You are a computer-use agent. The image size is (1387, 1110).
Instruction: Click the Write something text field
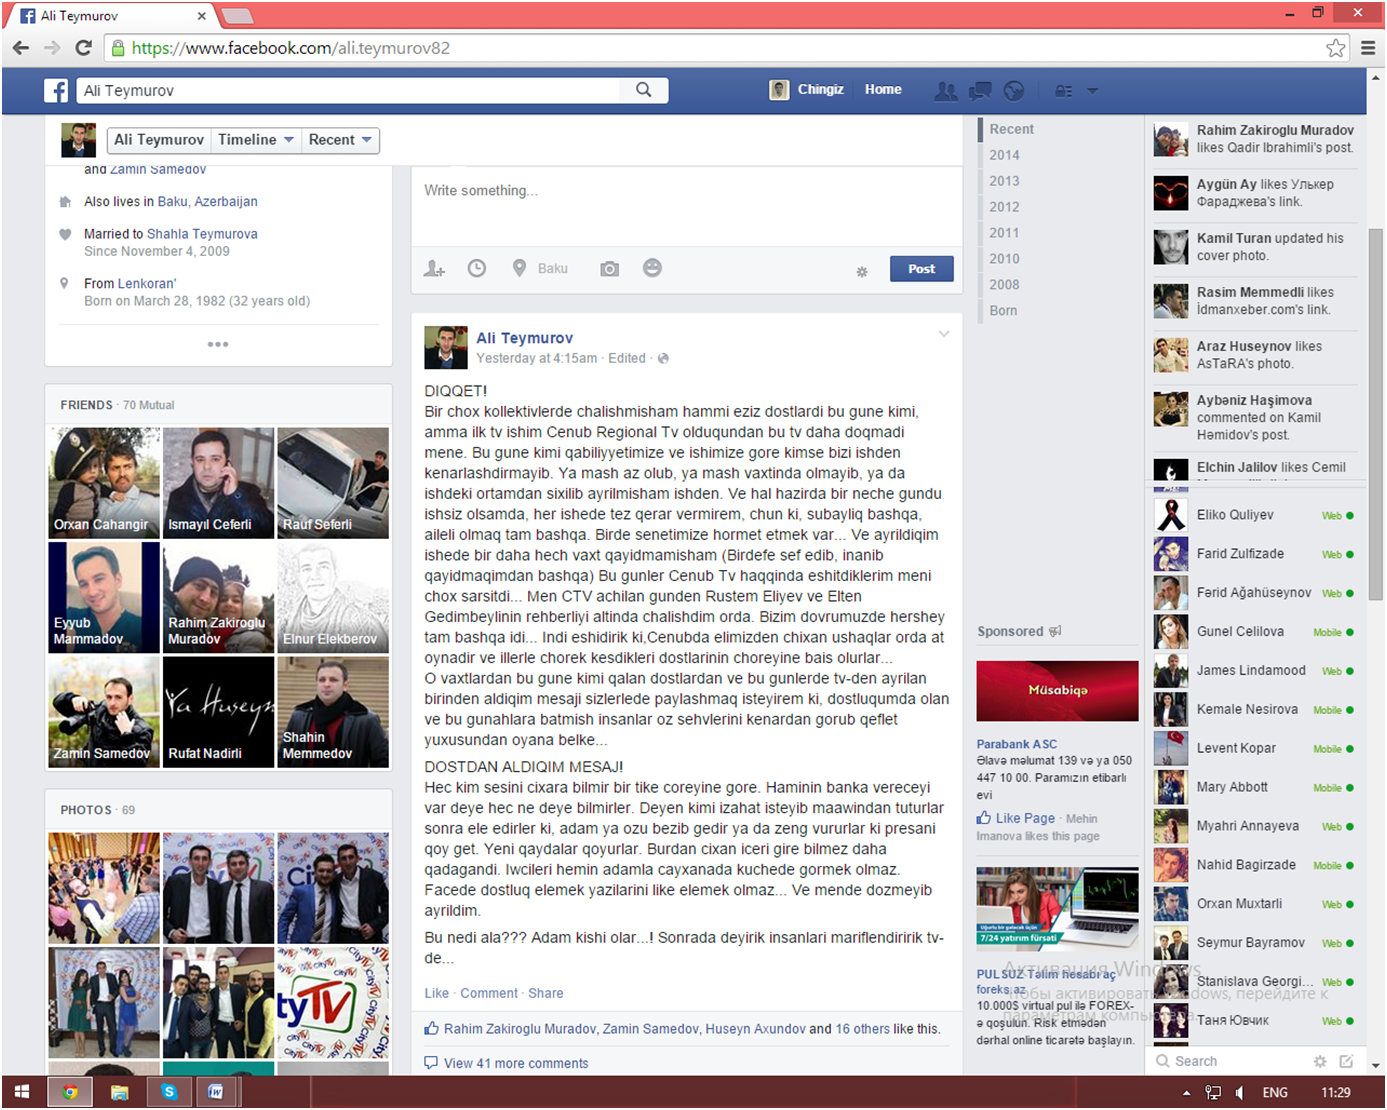pos(686,204)
